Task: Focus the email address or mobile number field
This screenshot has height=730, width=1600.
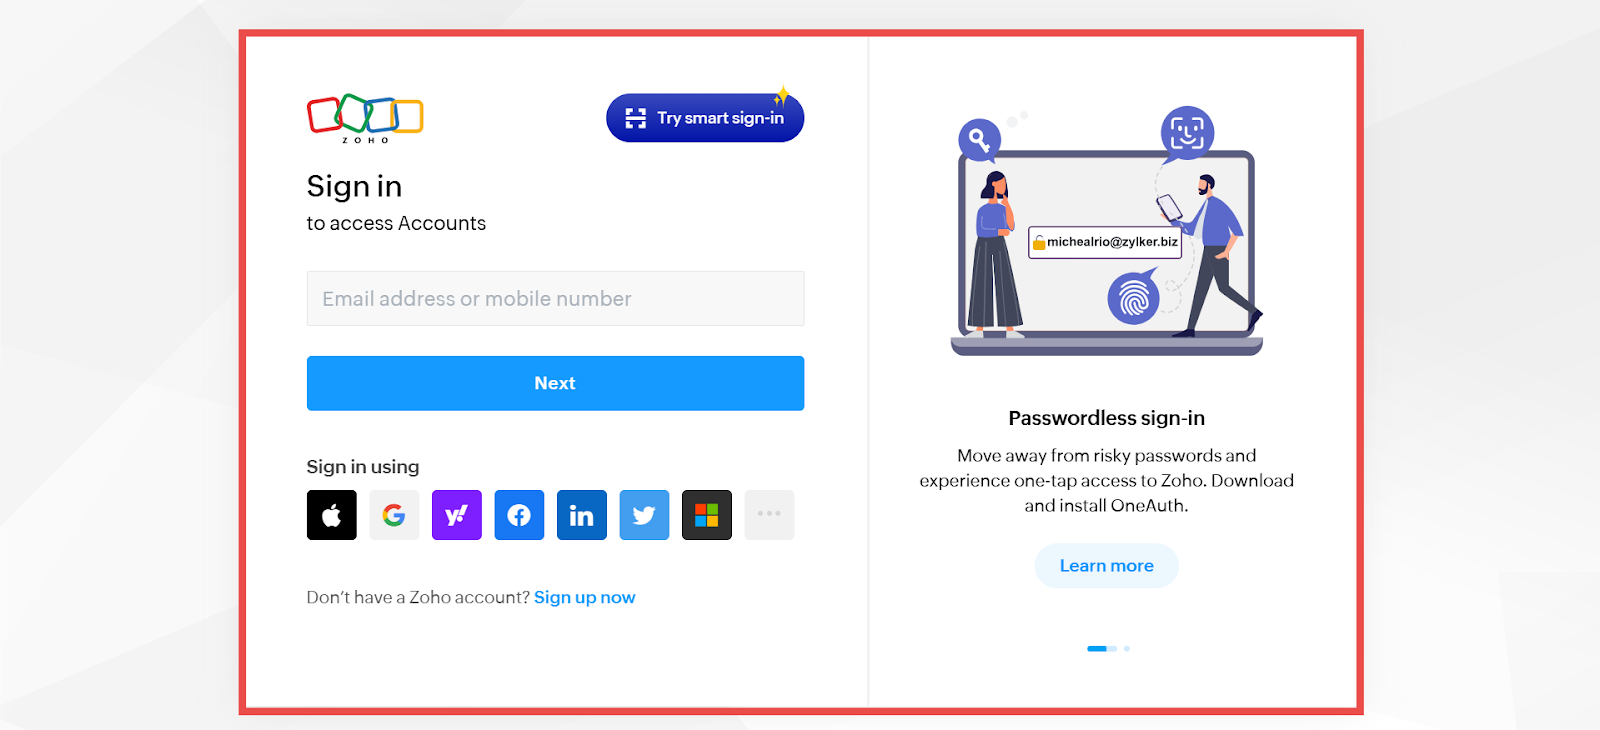Action: pos(555,298)
